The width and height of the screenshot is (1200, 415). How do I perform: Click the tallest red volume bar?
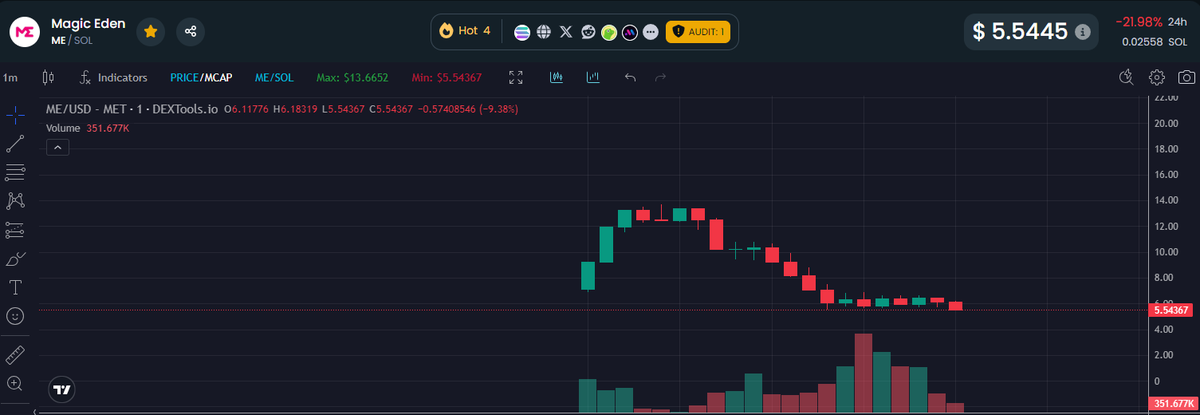tap(863, 373)
